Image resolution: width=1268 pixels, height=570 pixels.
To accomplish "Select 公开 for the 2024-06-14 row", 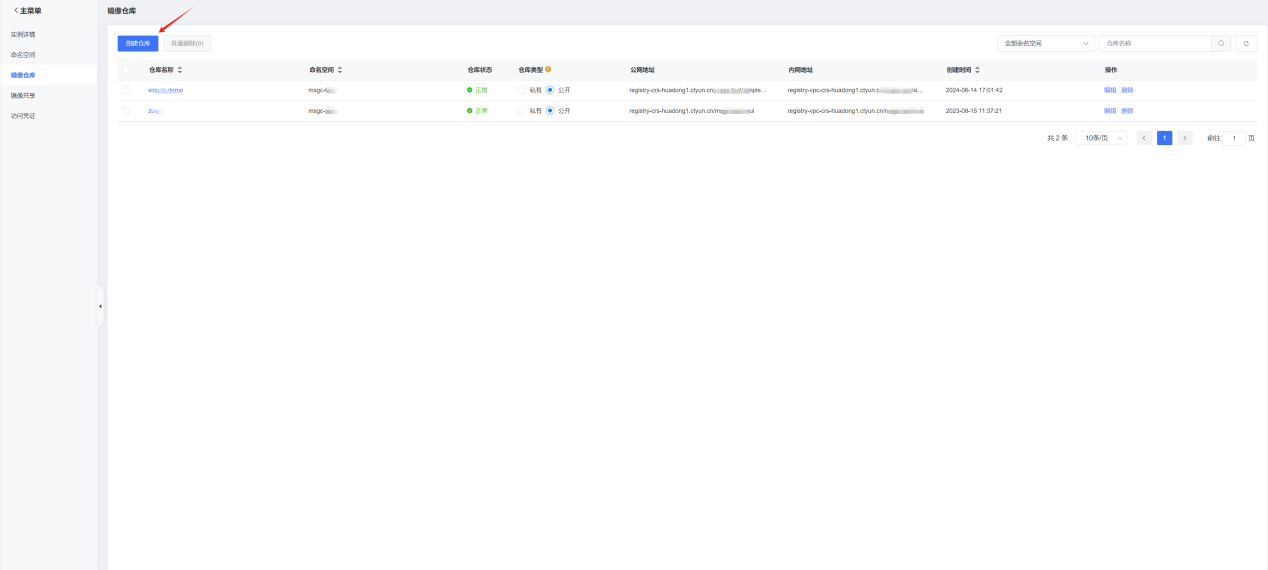I will [550, 90].
